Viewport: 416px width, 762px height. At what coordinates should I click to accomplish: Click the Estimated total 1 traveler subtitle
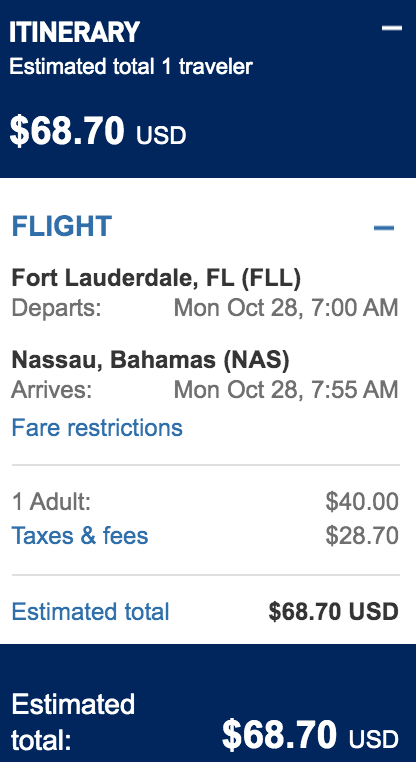point(131,67)
